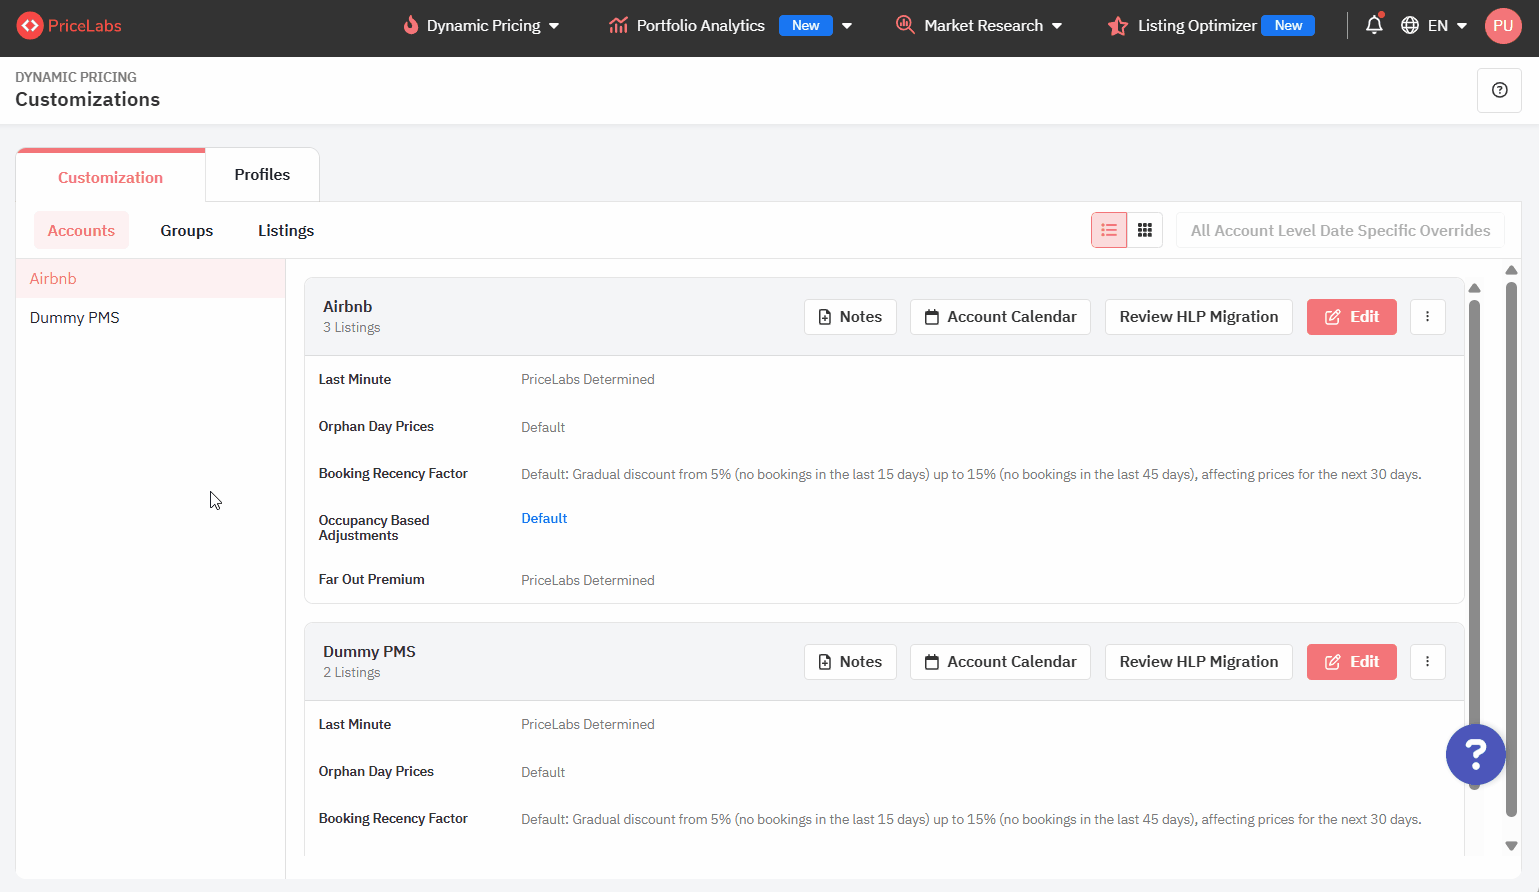The height and width of the screenshot is (892, 1539).
Task: Click the Dummy PMS Orphan Day Prices label
Action: tap(376, 771)
